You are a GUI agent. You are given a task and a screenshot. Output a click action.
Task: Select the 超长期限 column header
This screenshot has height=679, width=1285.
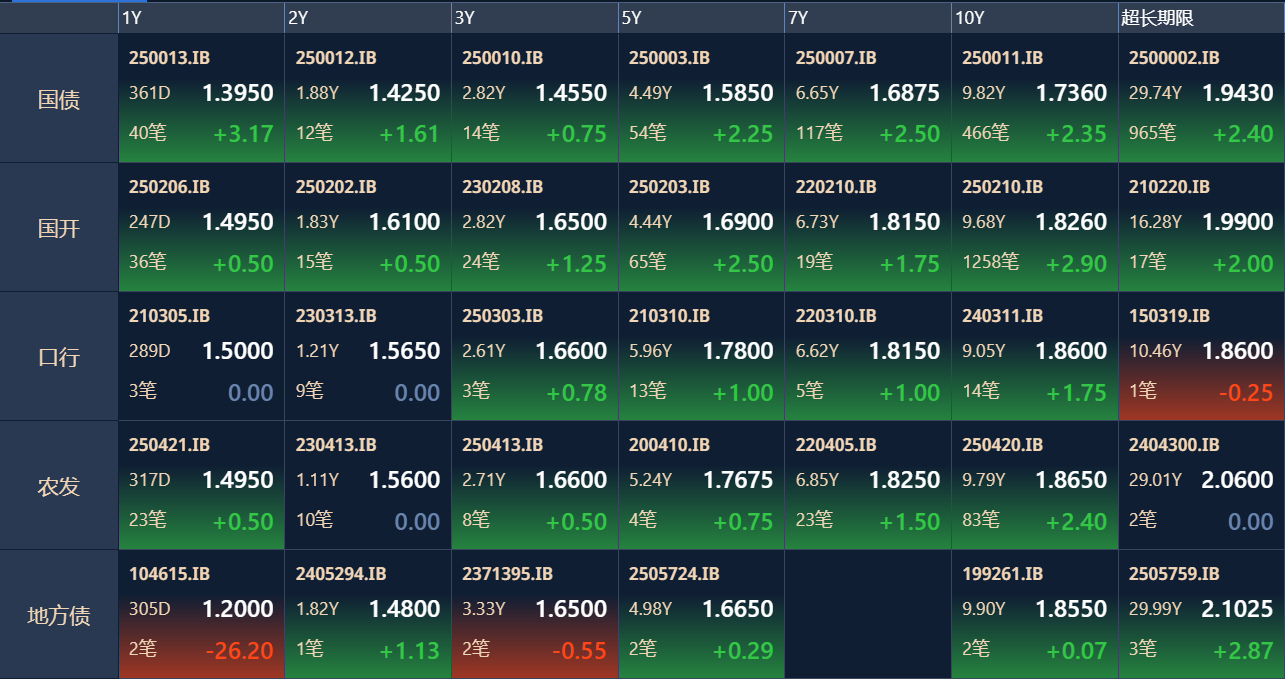[1201, 18]
